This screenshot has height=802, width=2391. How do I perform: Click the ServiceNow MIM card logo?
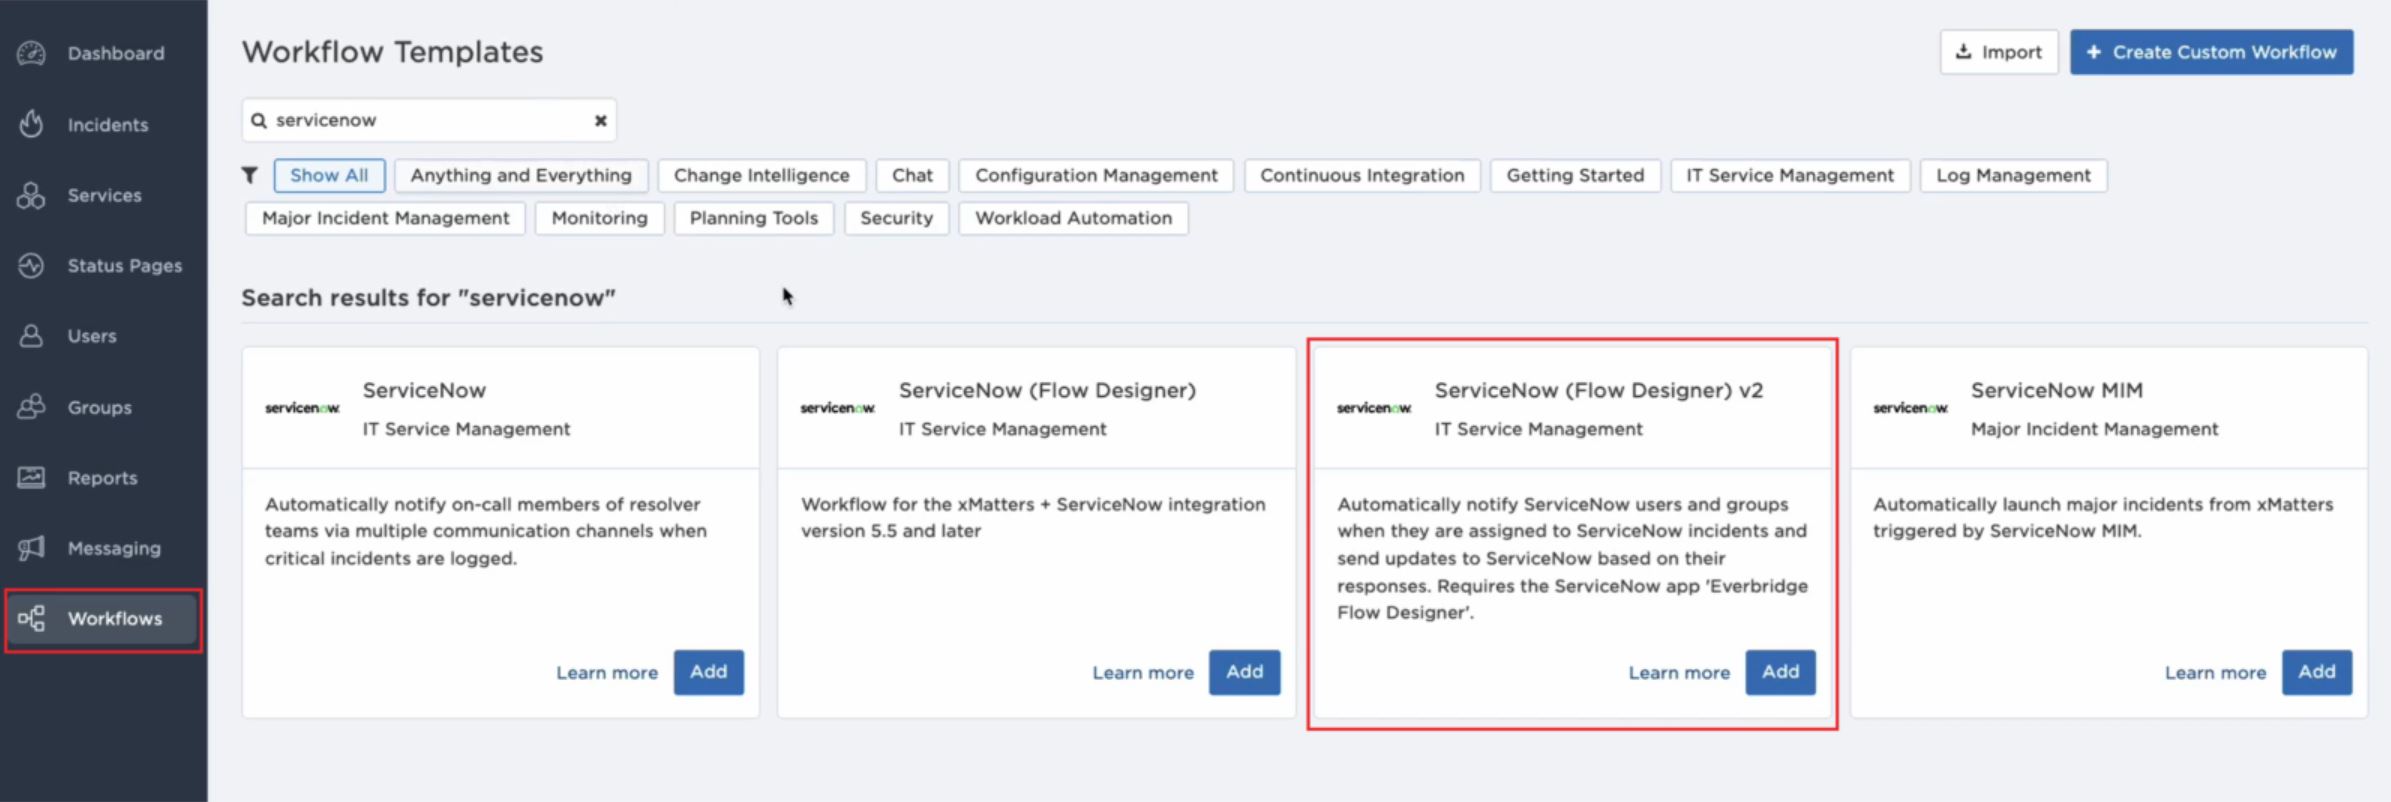click(1910, 408)
